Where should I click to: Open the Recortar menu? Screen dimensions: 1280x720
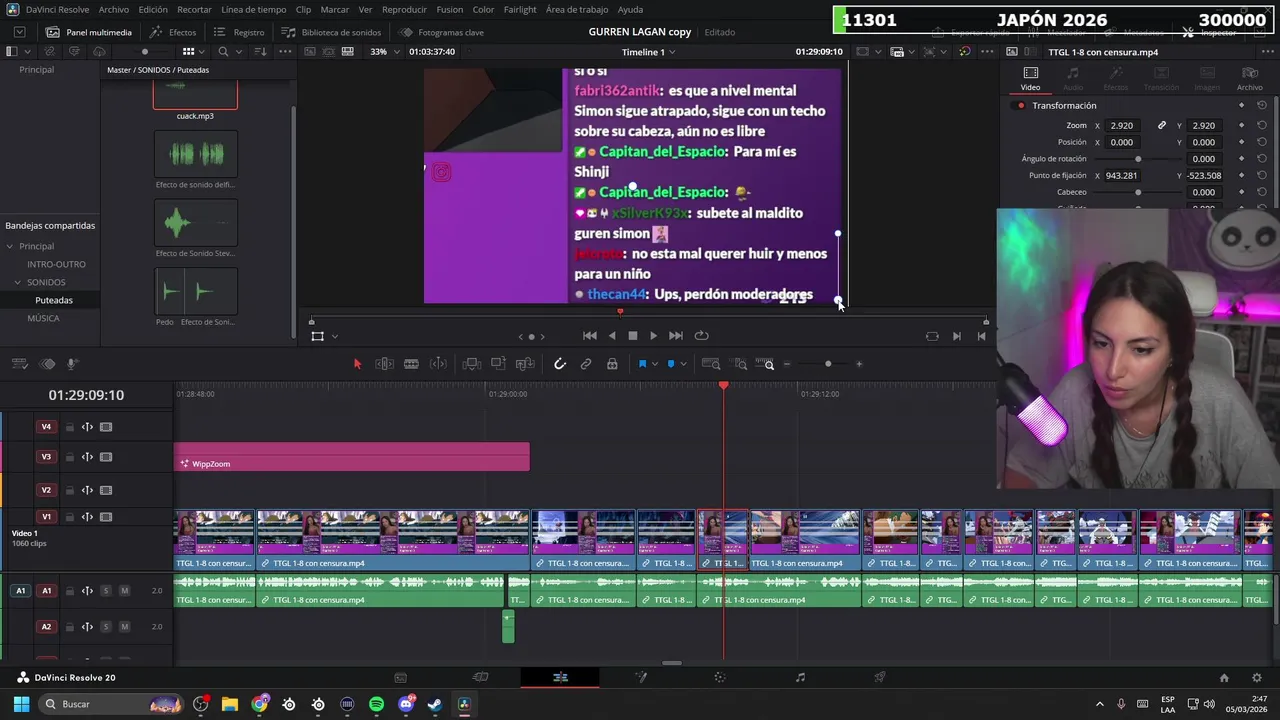194,9
